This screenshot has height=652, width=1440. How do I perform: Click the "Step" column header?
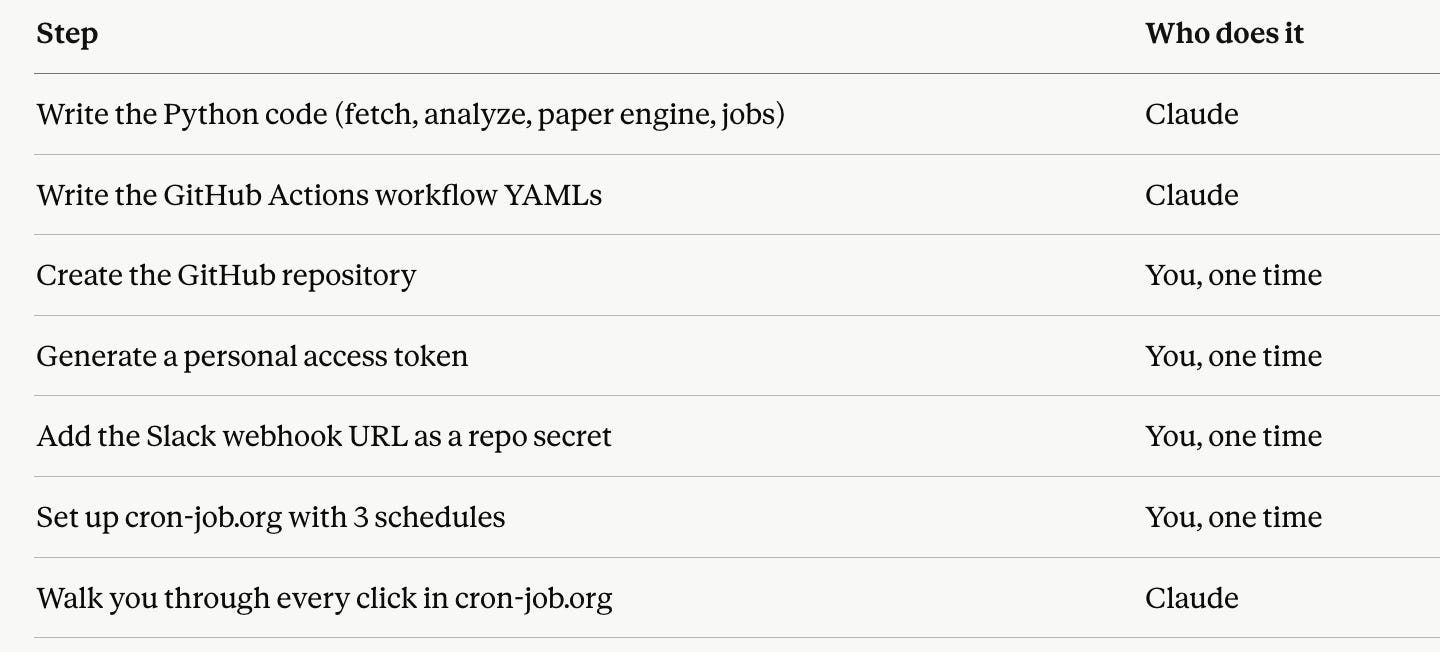[x=67, y=34]
